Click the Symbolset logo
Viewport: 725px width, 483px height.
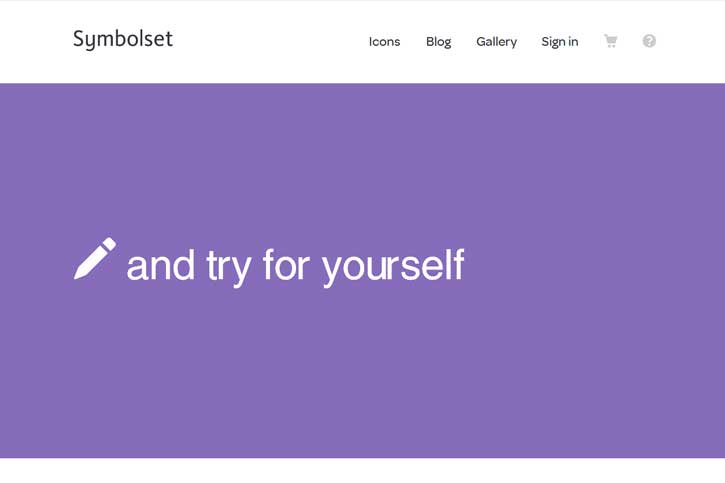tap(123, 39)
